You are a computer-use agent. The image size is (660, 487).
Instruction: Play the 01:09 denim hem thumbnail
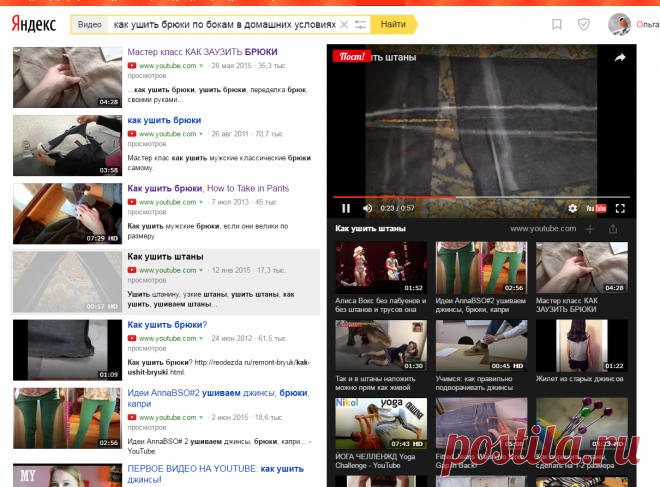coord(67,350)
